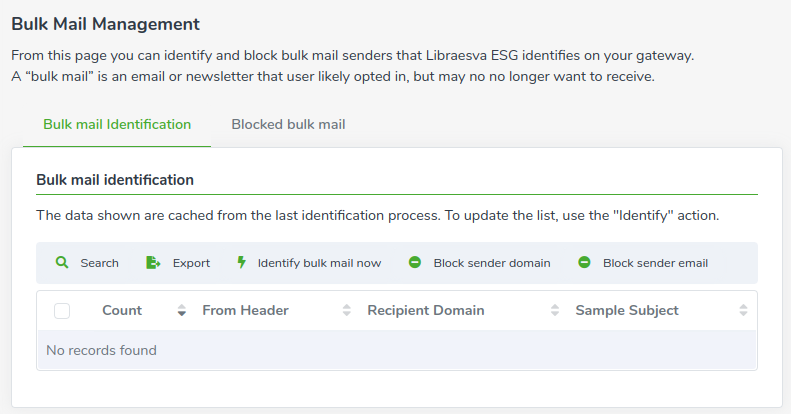
Task: Click the Sample Subject column header
Action: tap(627, 311)
